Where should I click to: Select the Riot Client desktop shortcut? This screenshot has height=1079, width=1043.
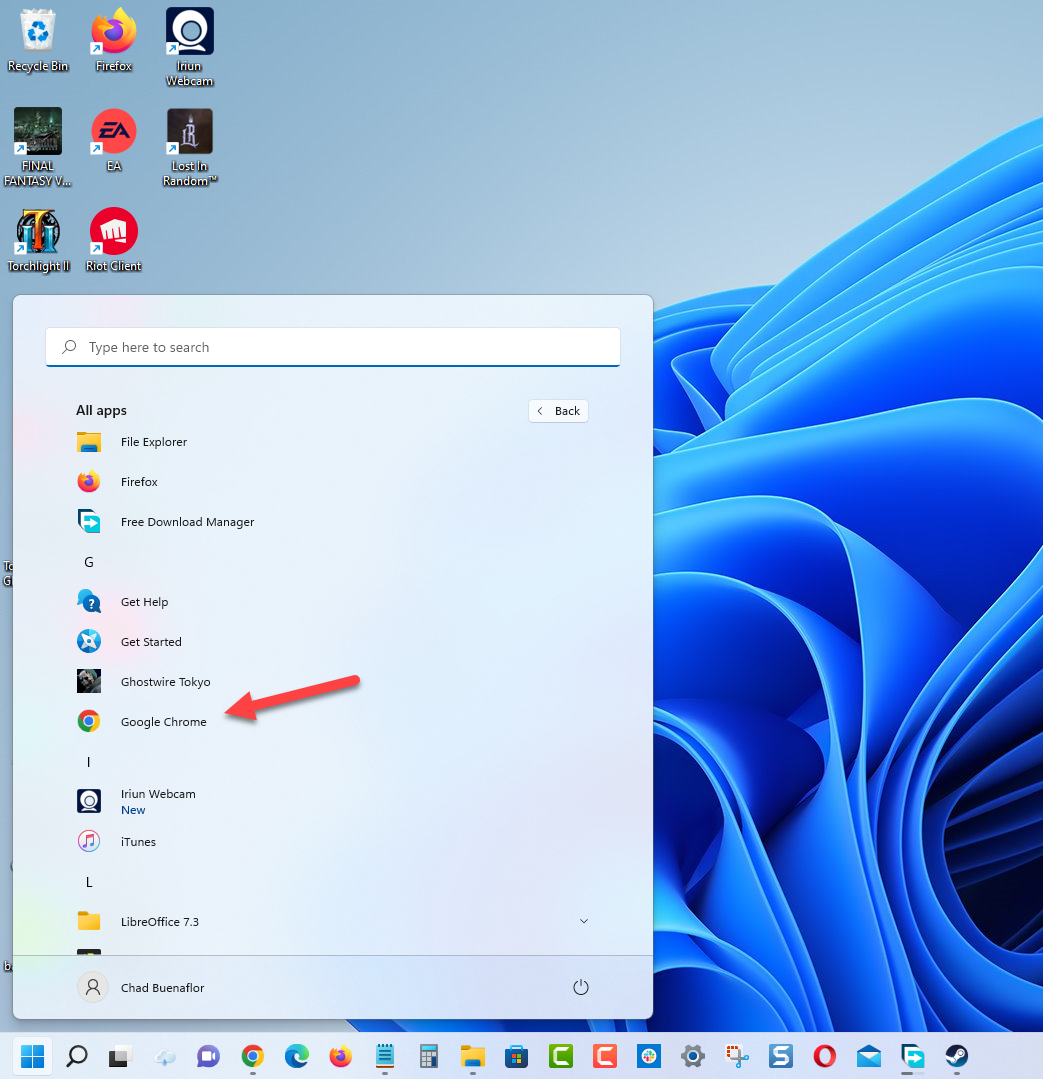[114, 241]
